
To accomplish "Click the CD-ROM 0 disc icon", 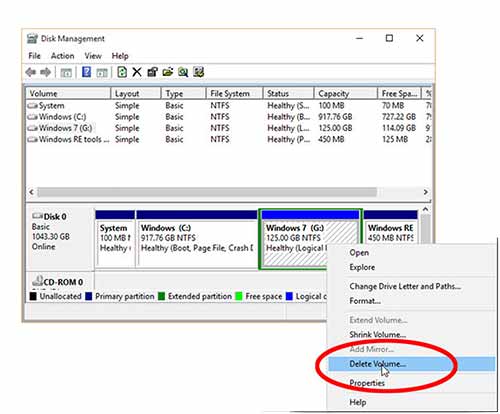I will (x=37, y=281).
